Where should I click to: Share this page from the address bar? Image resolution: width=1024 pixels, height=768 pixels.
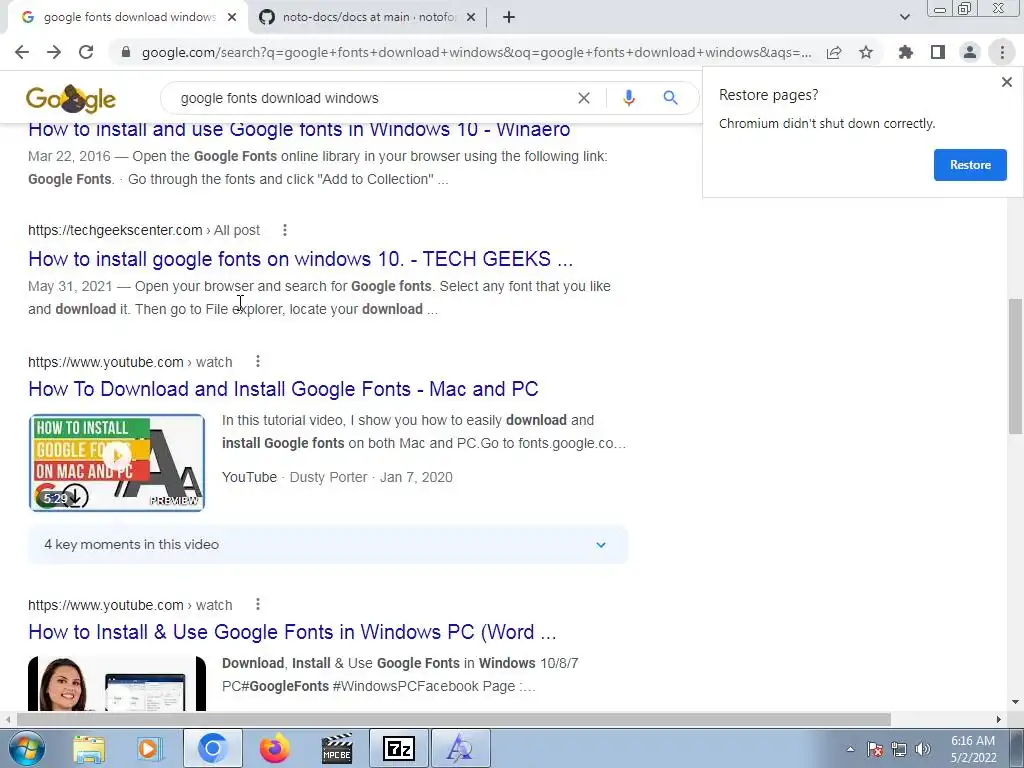pos(834,52)
